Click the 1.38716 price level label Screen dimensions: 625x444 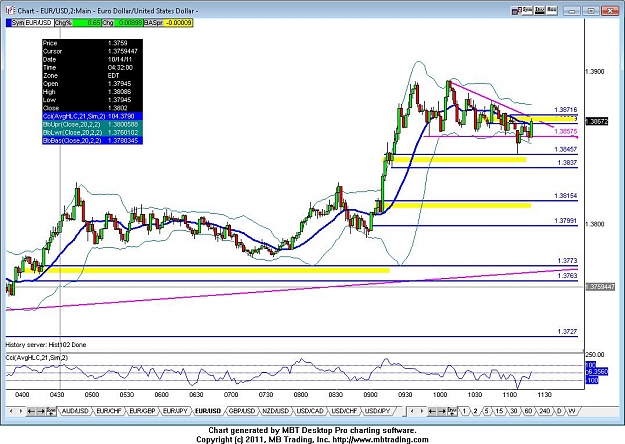point(566,110)
